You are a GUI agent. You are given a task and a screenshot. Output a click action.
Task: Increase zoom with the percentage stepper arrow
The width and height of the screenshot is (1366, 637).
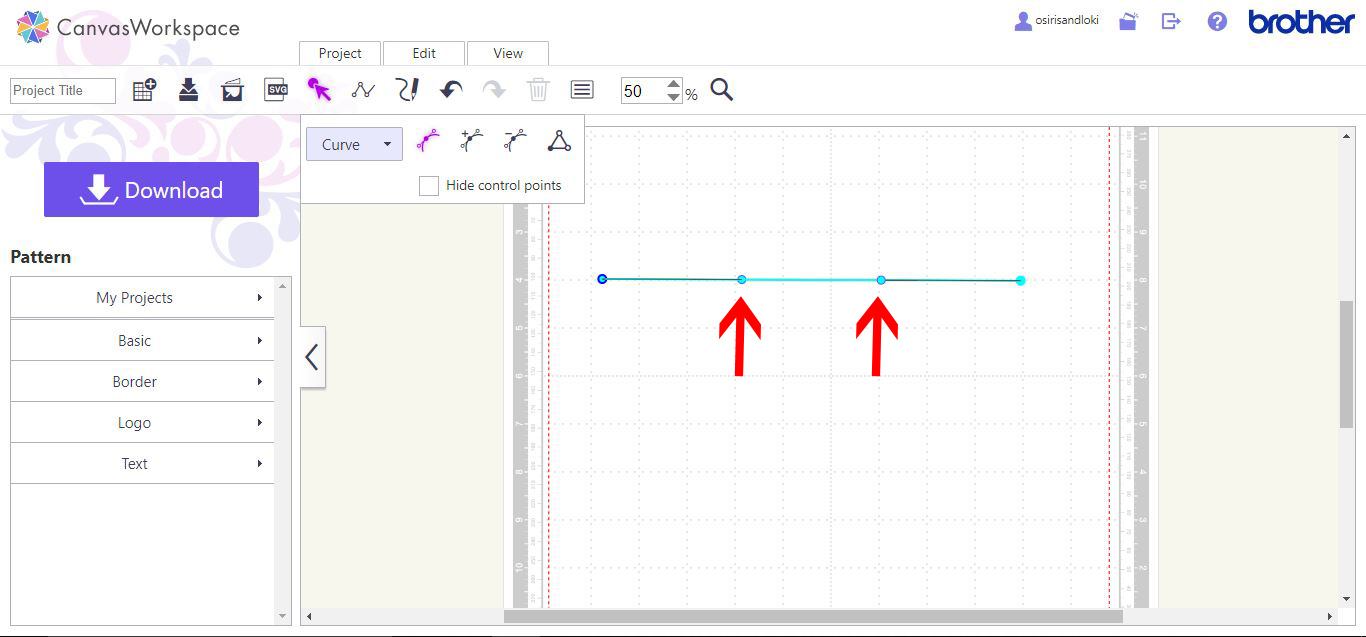pyautogui.click(x=673, y=84)
